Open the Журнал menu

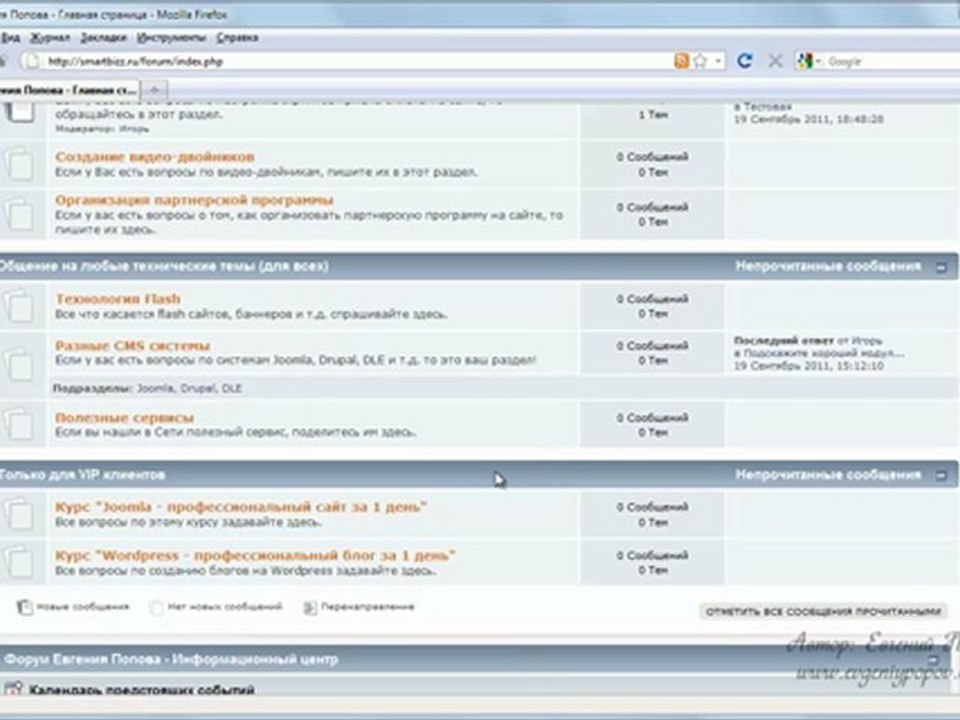[x=50, y=38]
